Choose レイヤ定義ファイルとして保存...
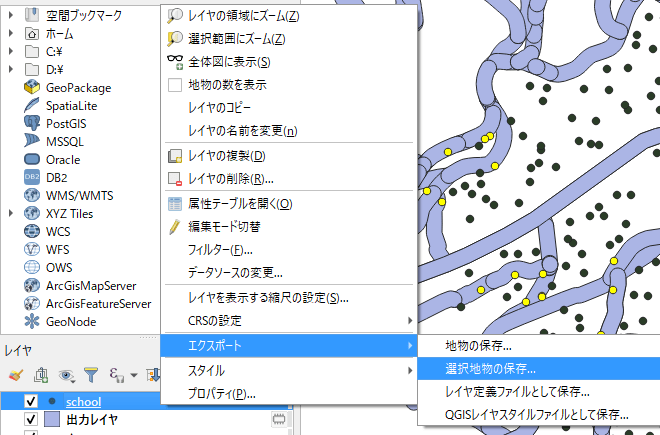Image resolution: width=660 pixels, height=435 pixels. [x=539, y=392]
